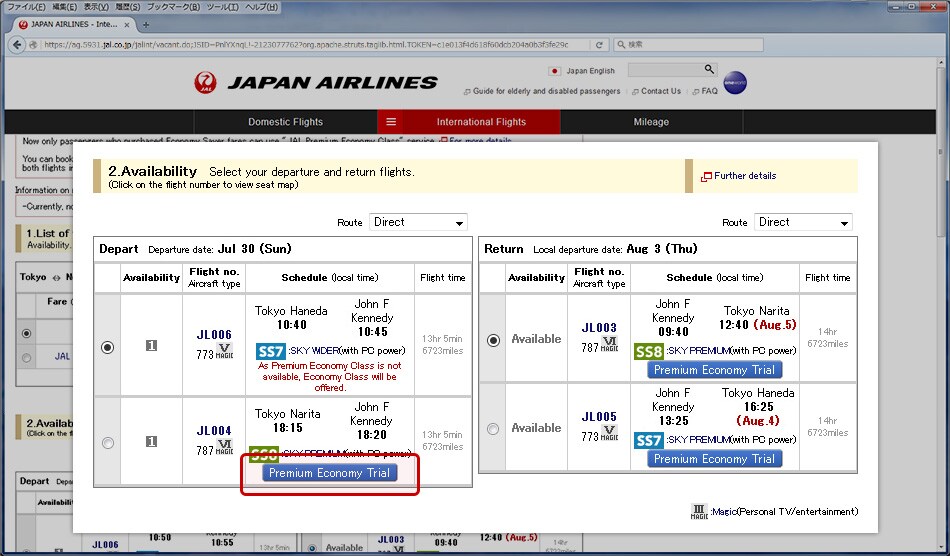Click the MAGIC VI icon under JL003
Screen dimensions: 950x556
coord(610,346)
